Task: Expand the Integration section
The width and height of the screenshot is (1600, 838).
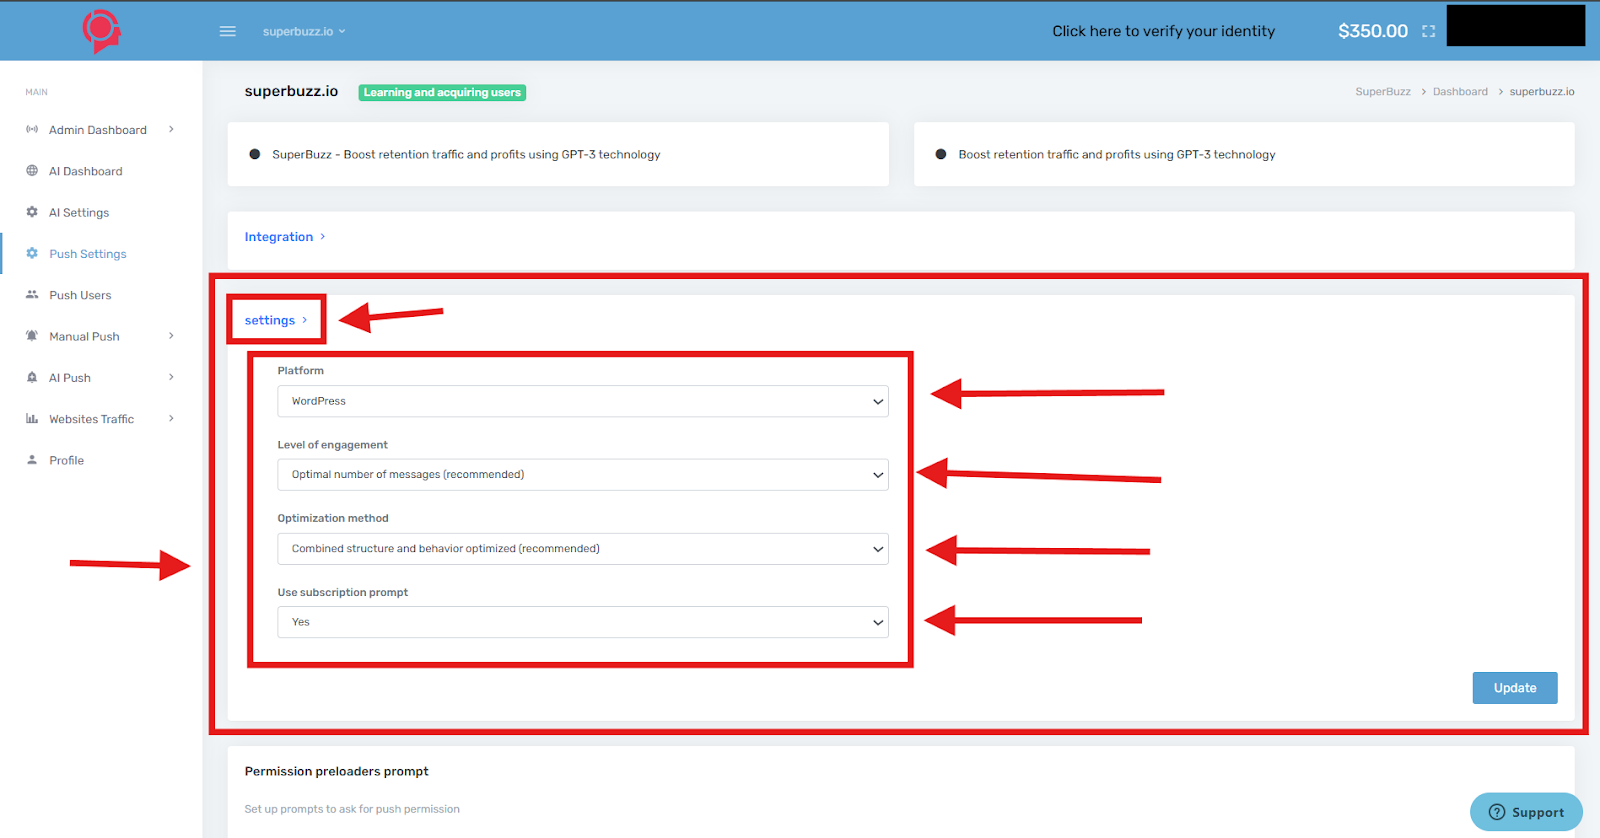Action: pos(285,237)
